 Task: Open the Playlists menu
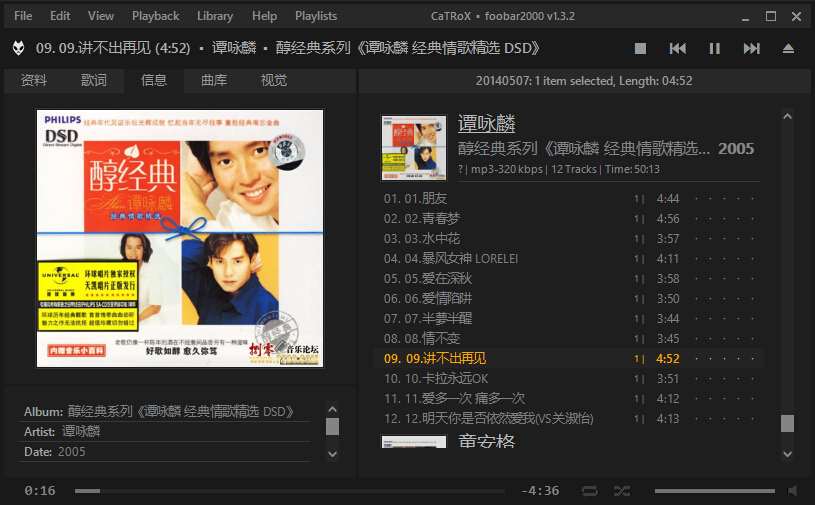point(316,16)
